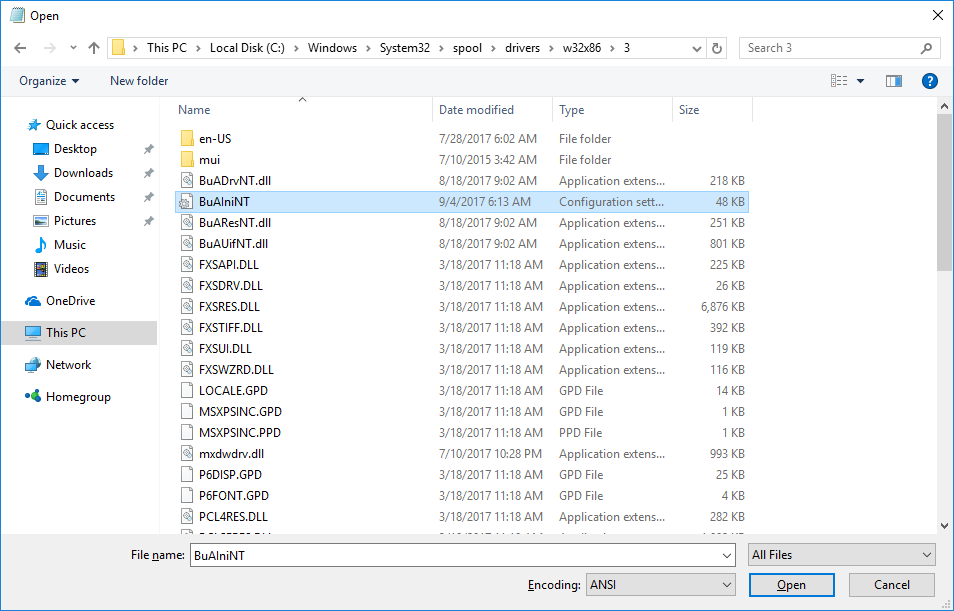The image size is (954, 611).
Task: Expand the Organize menu
Action: (x=49, y=81)
